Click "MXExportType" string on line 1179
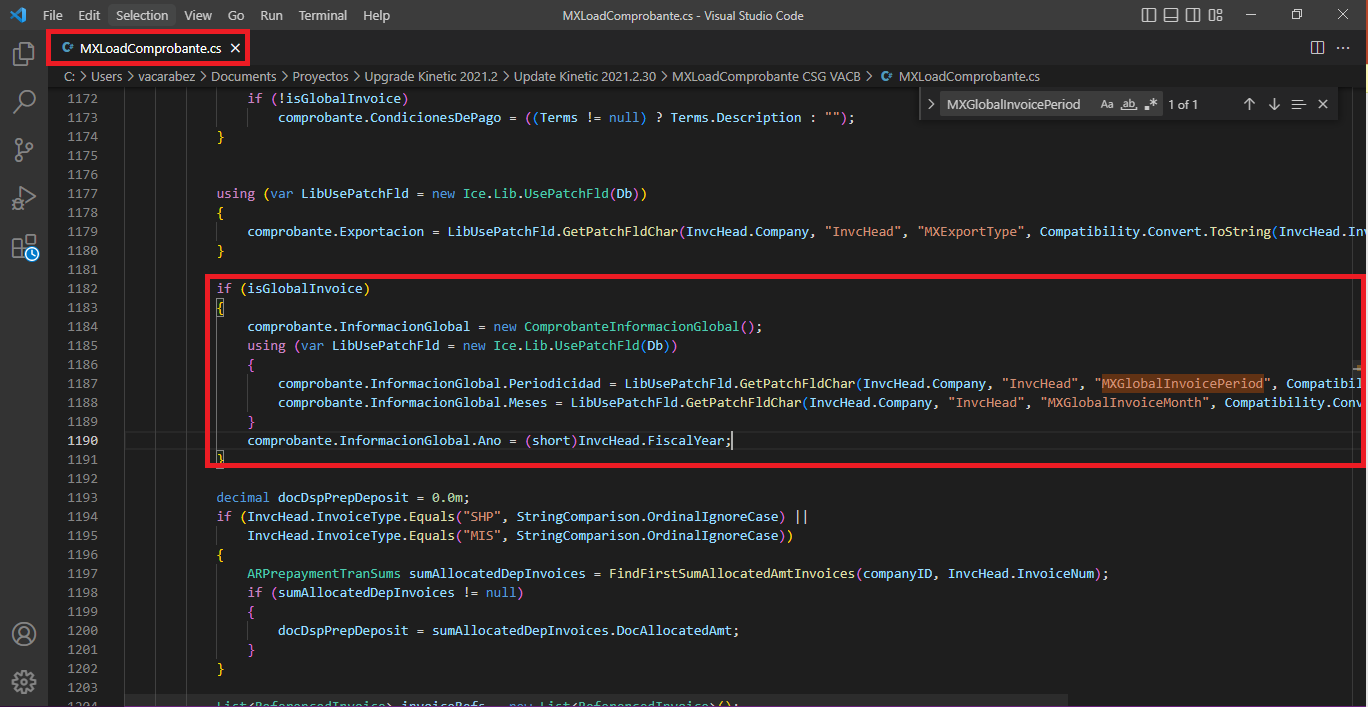Image resolution: width=1368 pixels, height=707 pixels. tap(971, 231)
